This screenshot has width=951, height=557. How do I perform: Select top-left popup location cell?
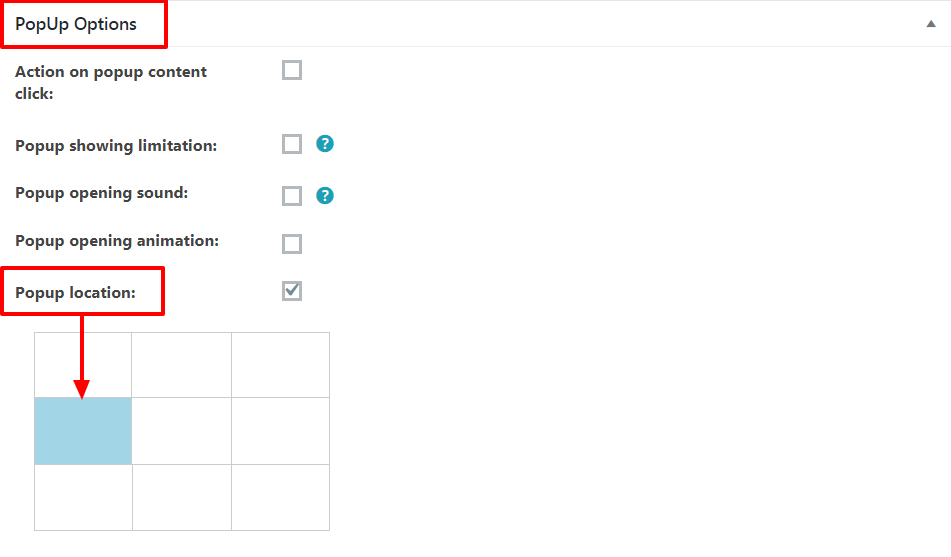(83, 365)
